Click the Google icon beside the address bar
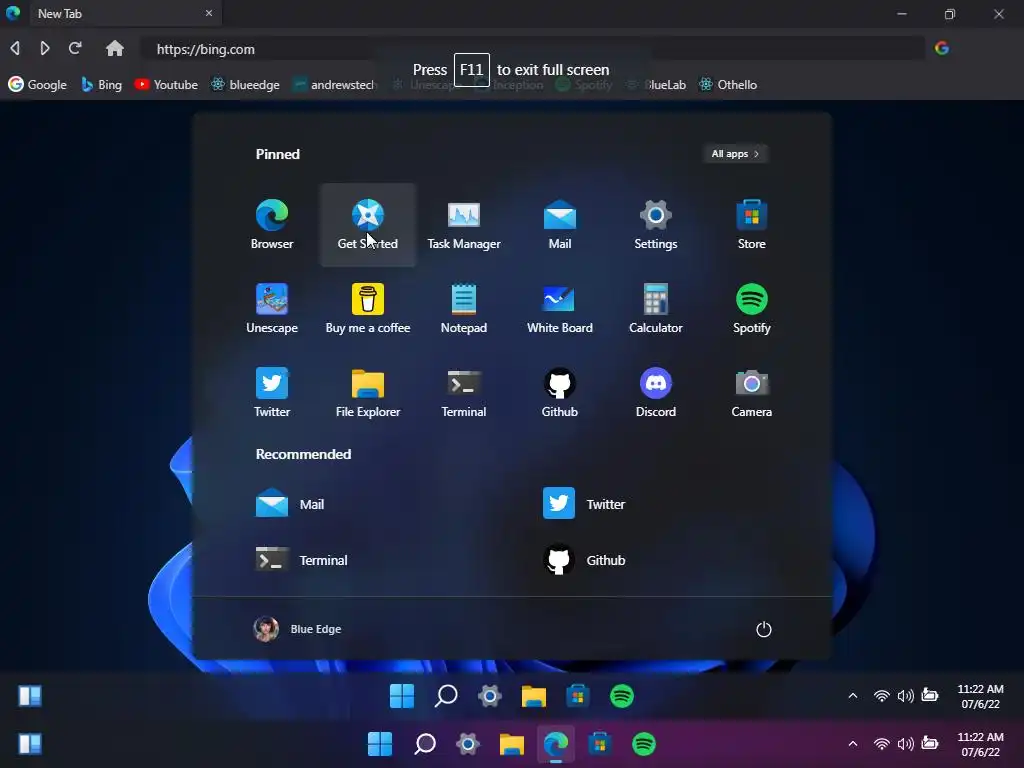This screenshot has width=1024, height=768. tap(942, 48)
